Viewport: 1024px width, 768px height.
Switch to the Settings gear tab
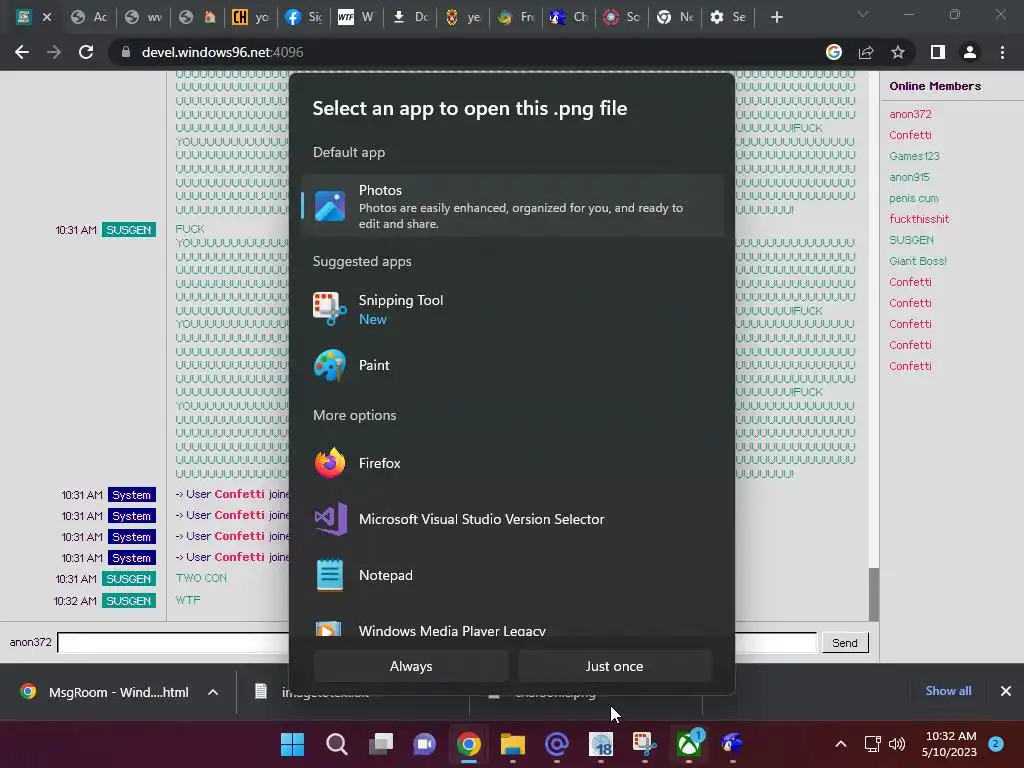pyautogui.click(x=728, y=17)
